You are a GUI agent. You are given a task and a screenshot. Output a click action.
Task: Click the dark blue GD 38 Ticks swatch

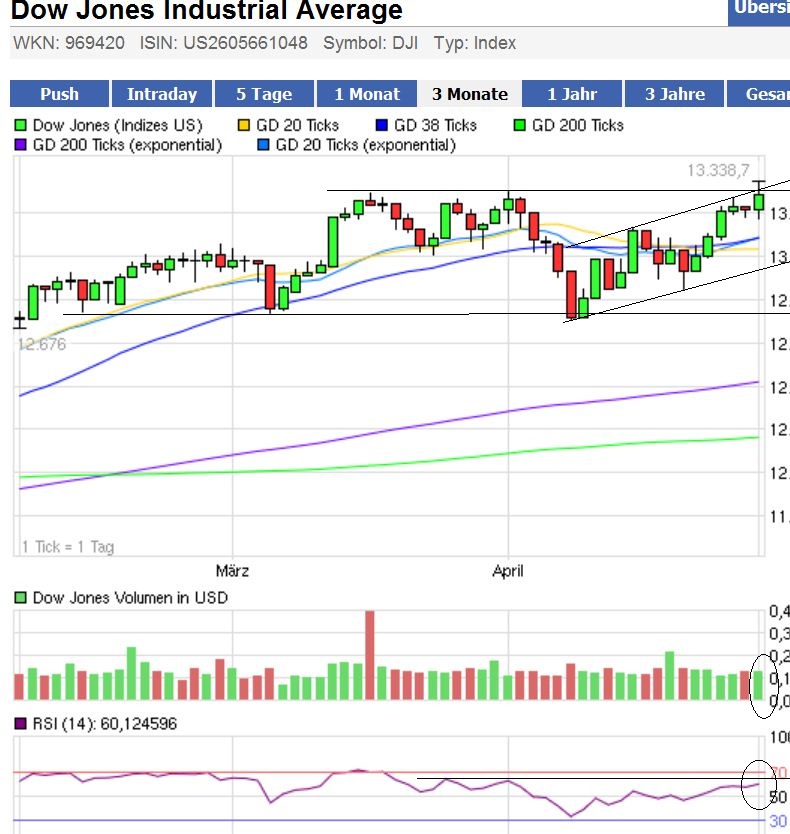click(x=381, y=126)
